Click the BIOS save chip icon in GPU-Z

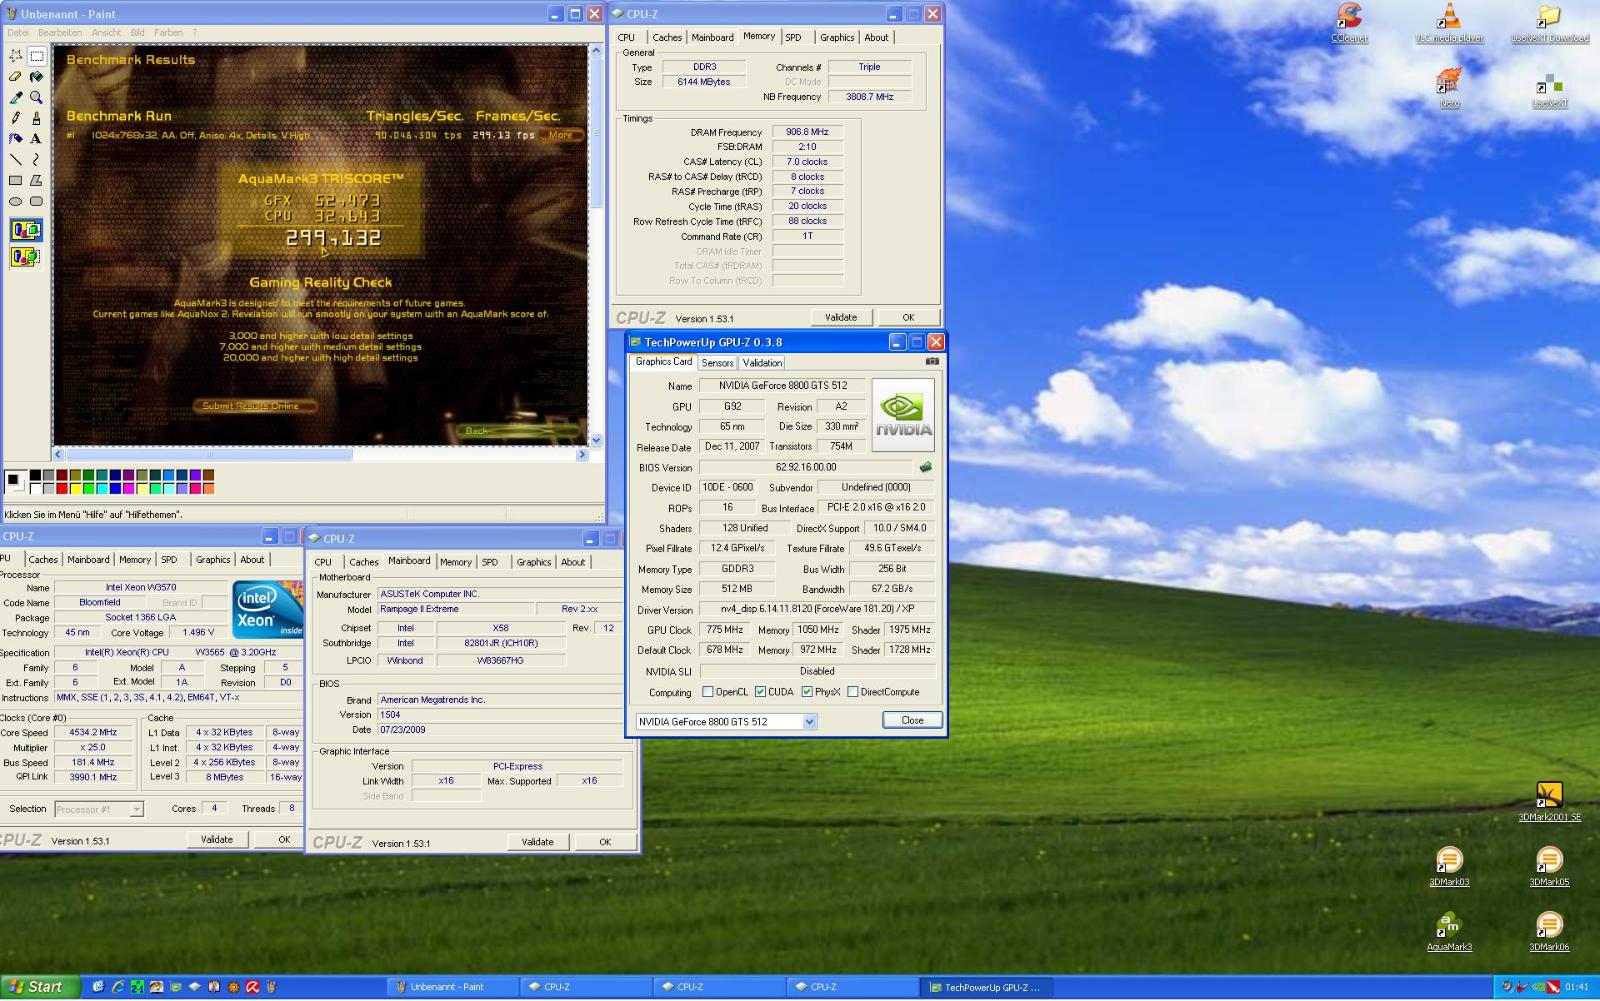click(x=926, y=467)
